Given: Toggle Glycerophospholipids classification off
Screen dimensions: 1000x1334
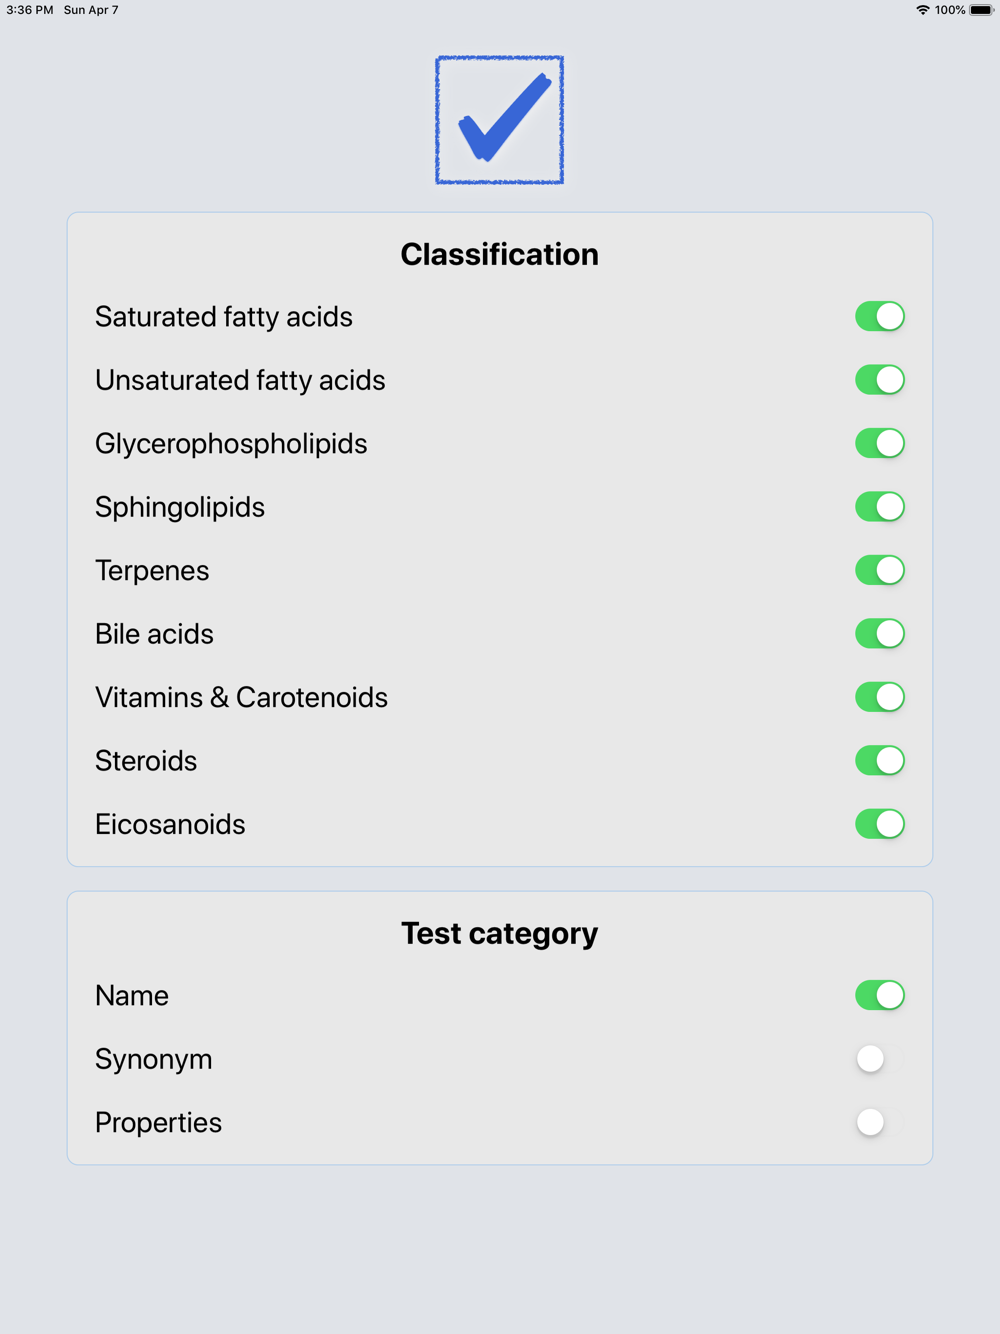Looking at the screenshot, I should (880, 444).
